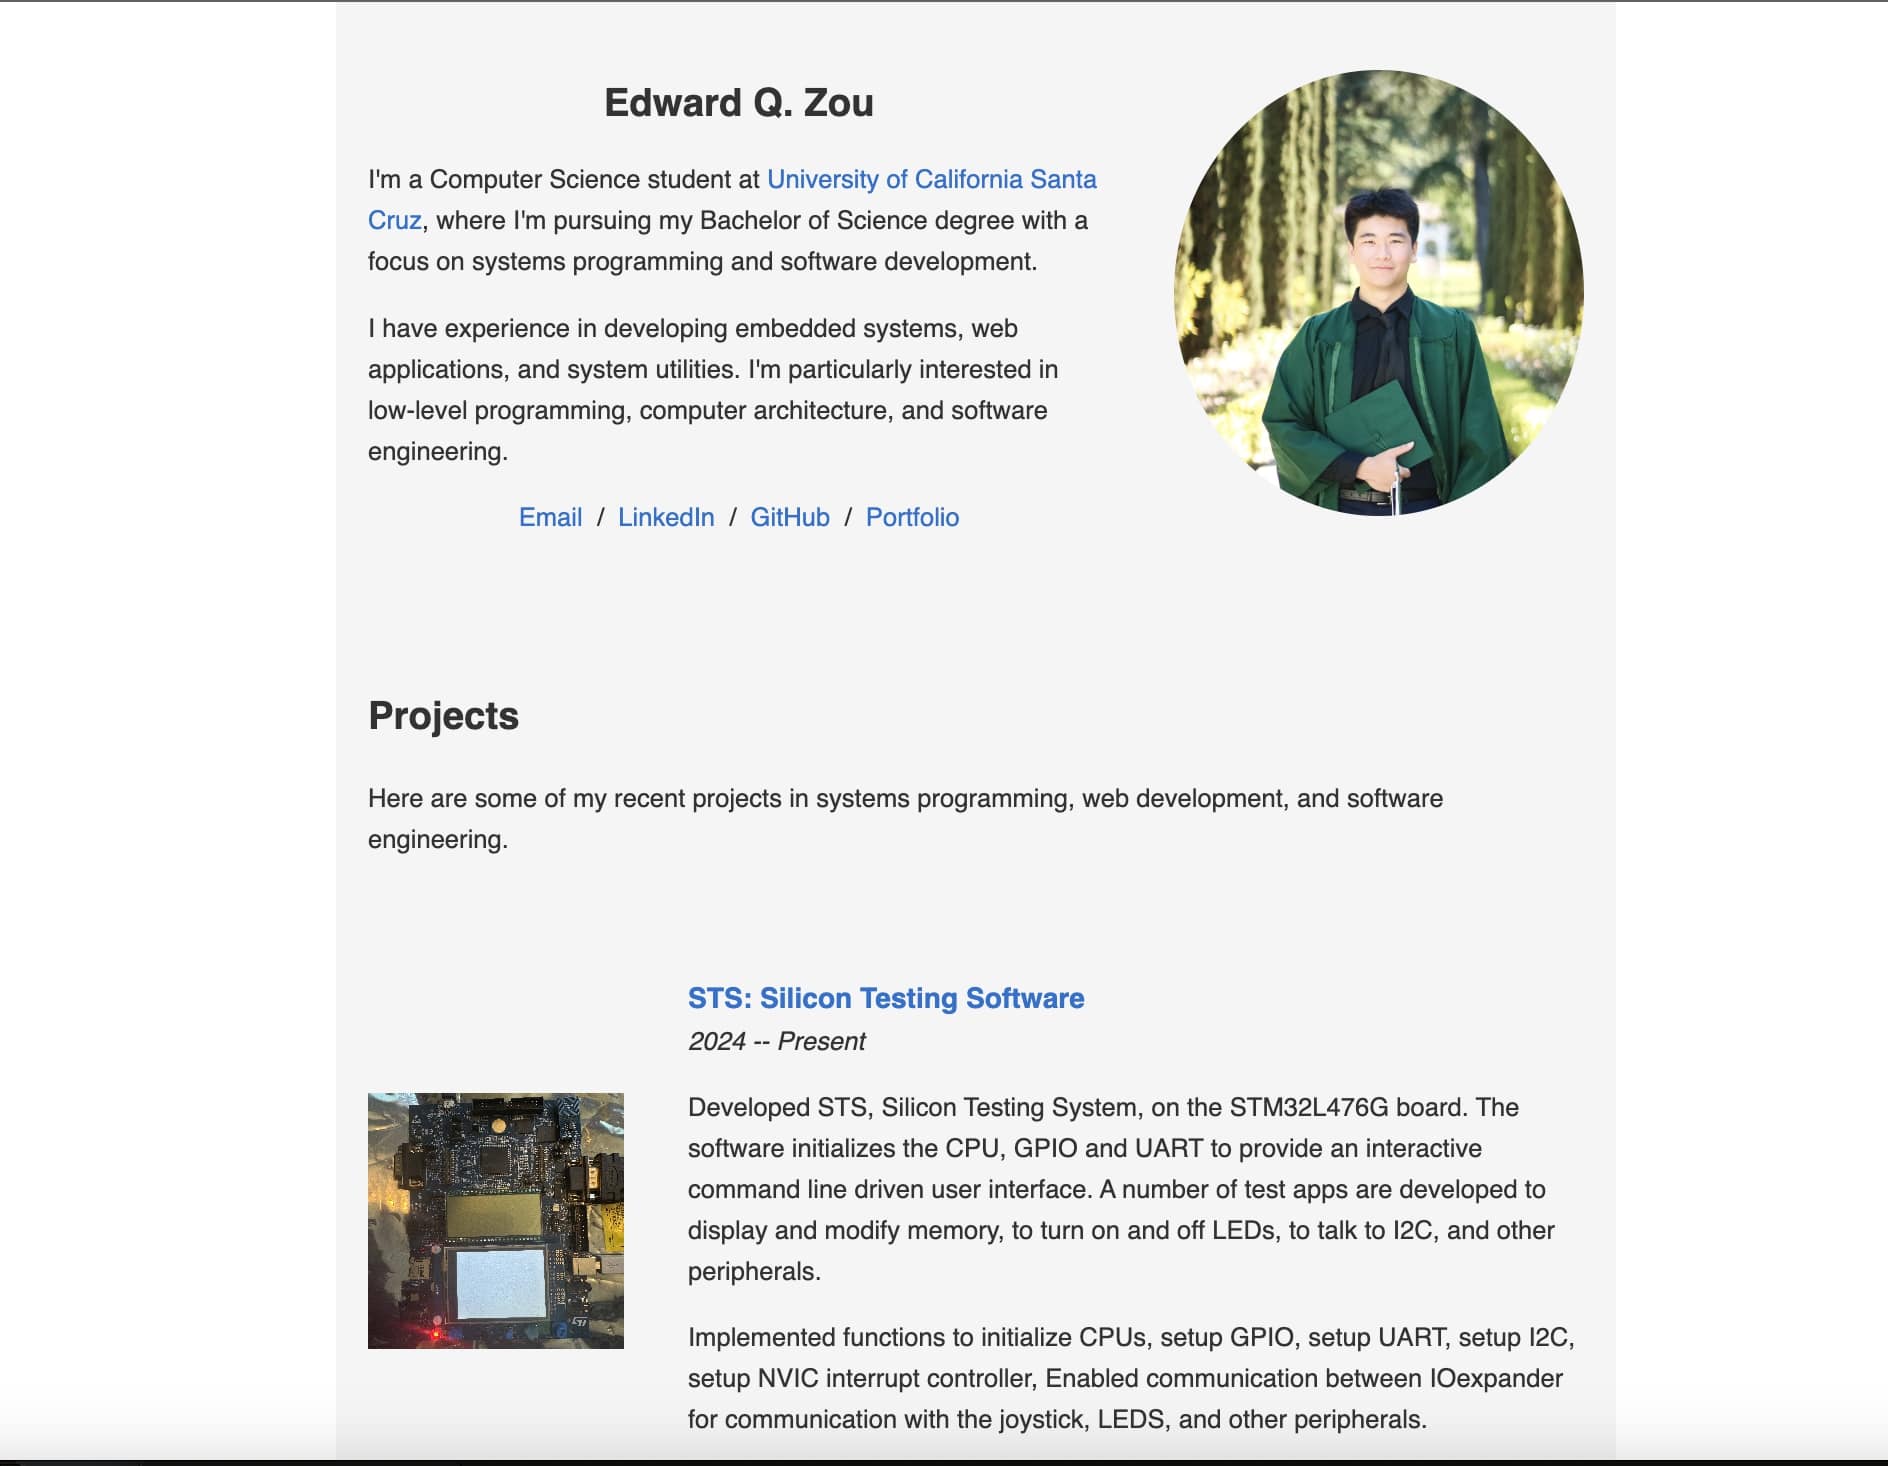Screen dimensions: 1888x1466
Task: Click the white LCD screen in the board image
Action: (500, 1283)
